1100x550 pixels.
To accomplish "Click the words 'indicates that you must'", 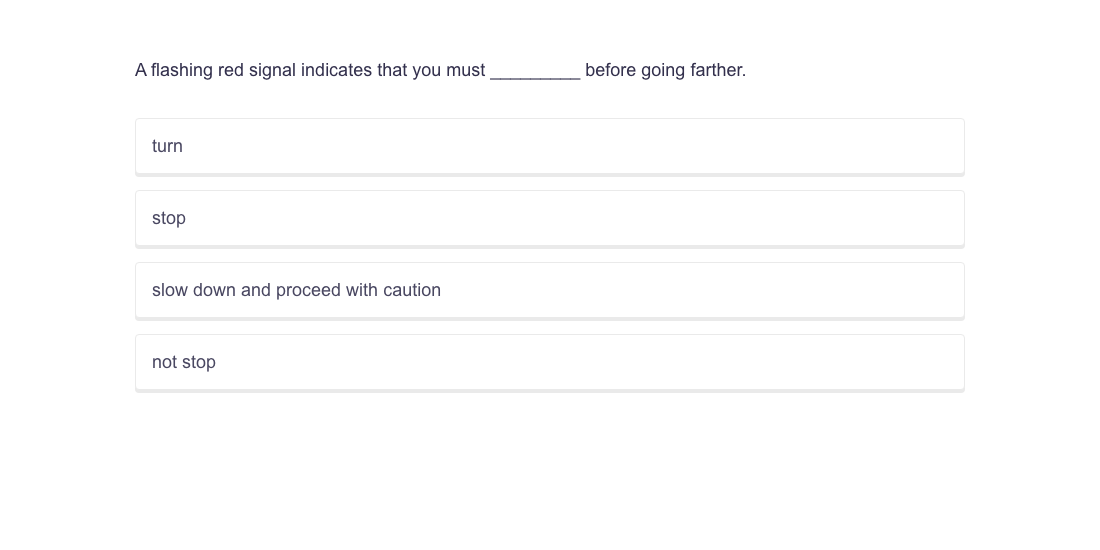I will (x=392, y=70).
